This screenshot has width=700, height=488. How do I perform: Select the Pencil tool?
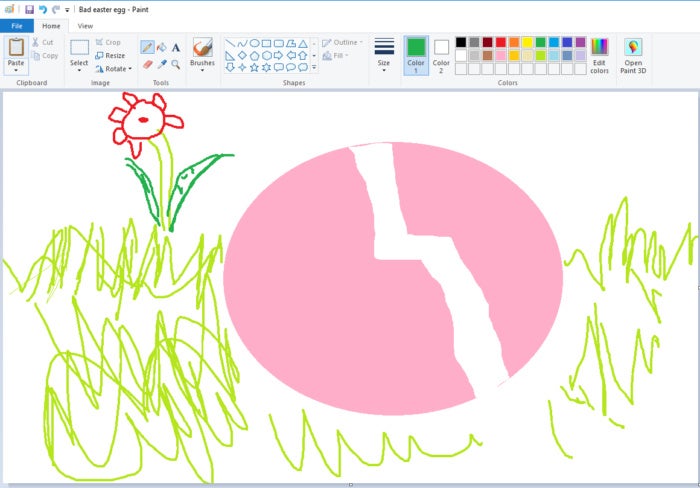pyautogui.click(x=147, y=46)
